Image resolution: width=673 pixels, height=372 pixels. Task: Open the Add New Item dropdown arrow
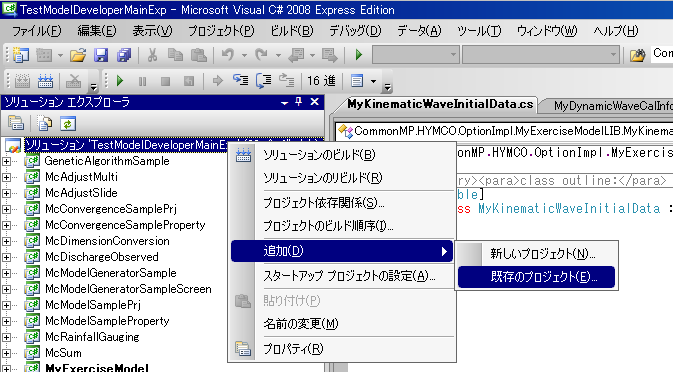point(61,55)
